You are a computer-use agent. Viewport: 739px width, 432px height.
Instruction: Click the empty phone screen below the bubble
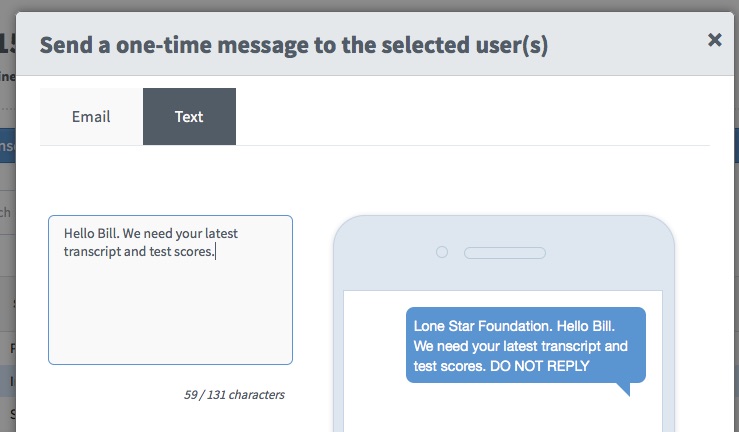[x=503, y=410]
